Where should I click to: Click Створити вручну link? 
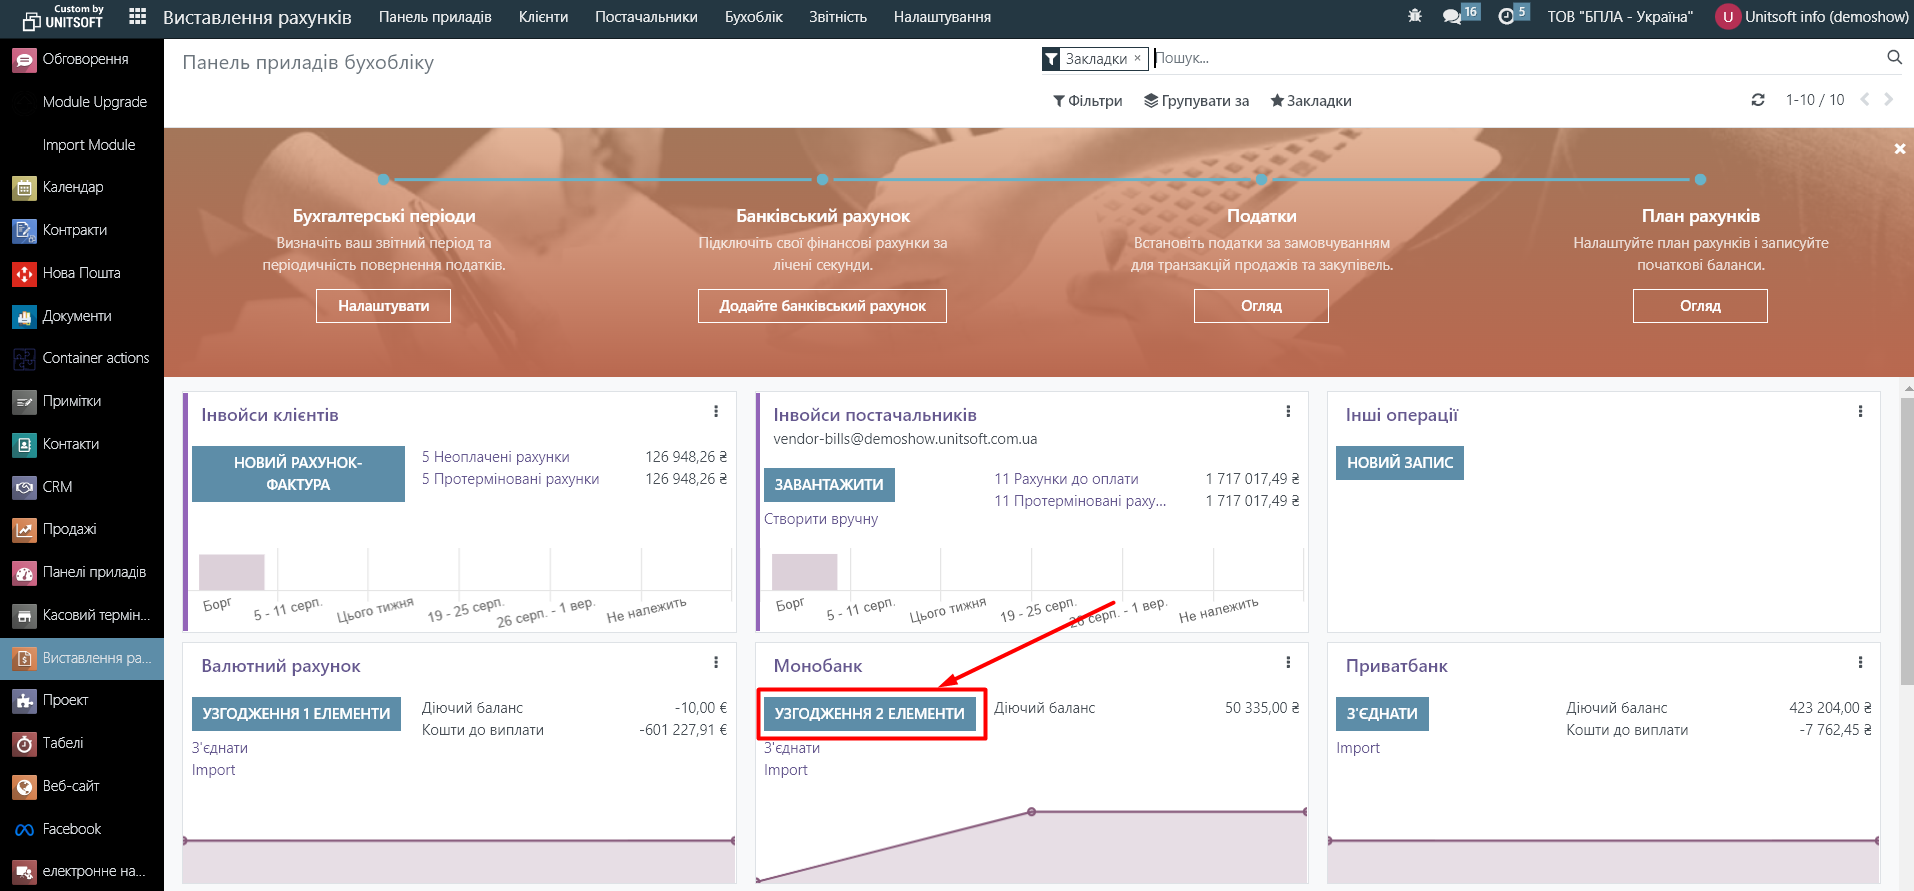(x=821, y=519)
